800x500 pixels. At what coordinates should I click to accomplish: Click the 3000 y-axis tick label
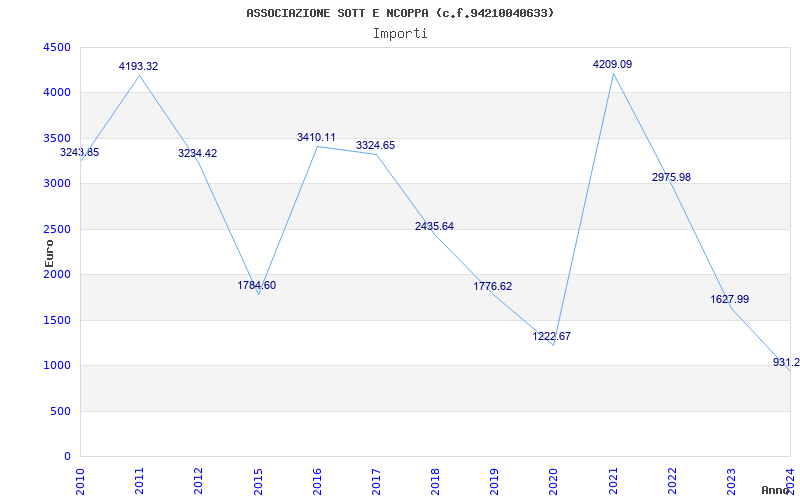click(57, 184)
